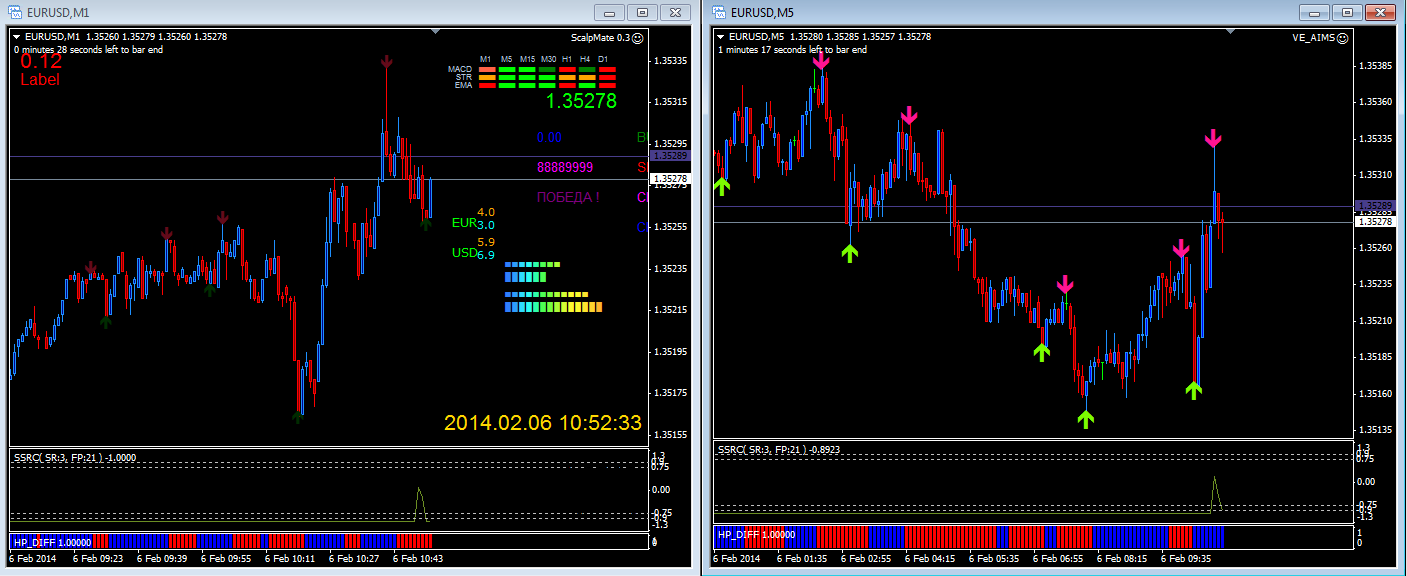Close the EURUSD,M5 chart window

[1379, 13]
